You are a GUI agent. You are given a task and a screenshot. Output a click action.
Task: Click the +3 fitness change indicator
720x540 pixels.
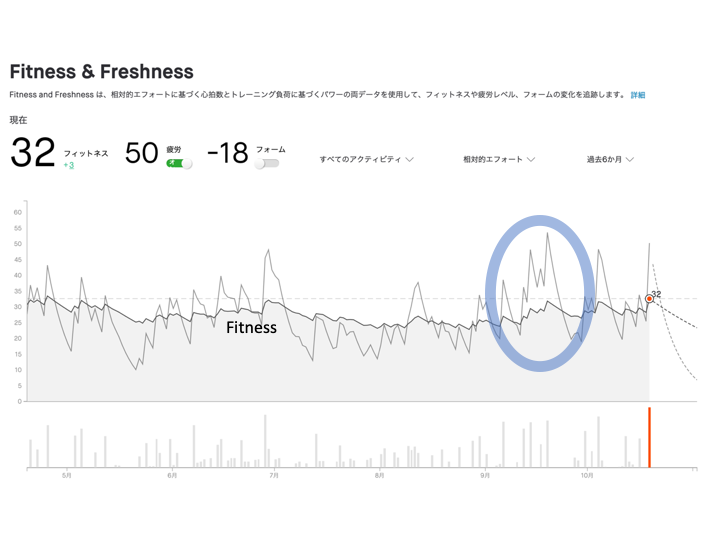pos(69,165)
